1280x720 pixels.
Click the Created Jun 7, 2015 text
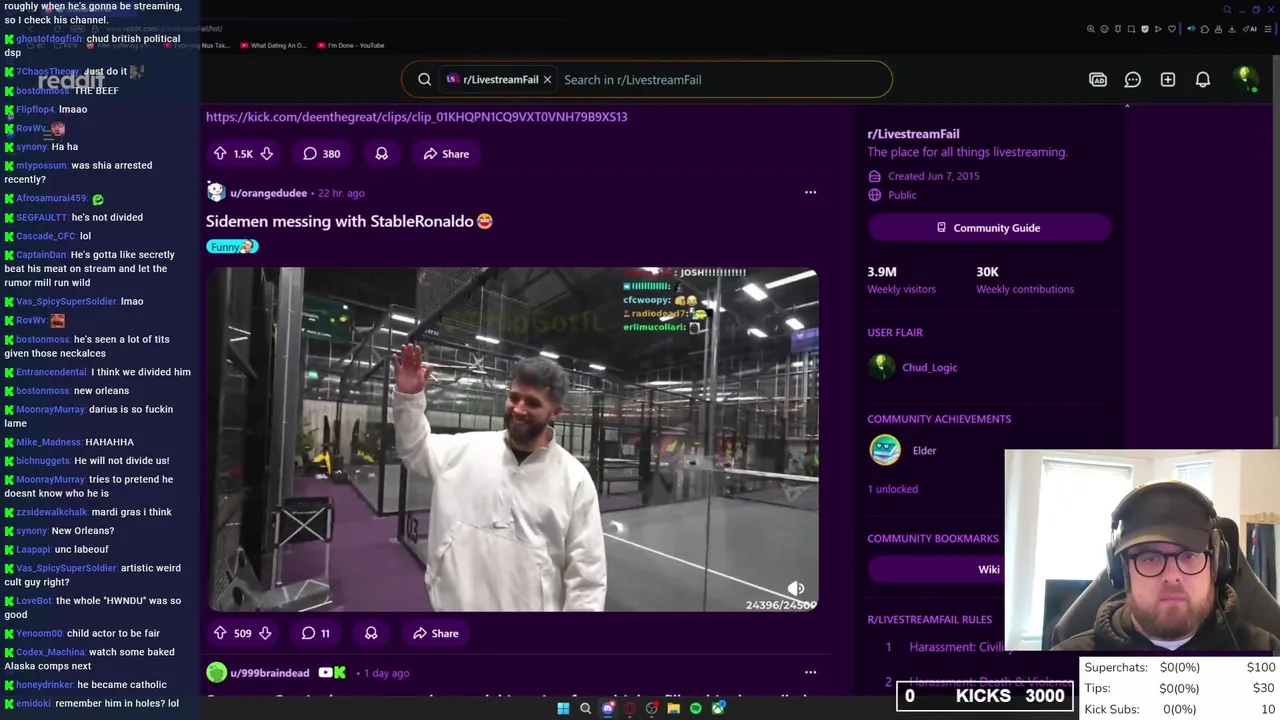[x=933, y=176]
